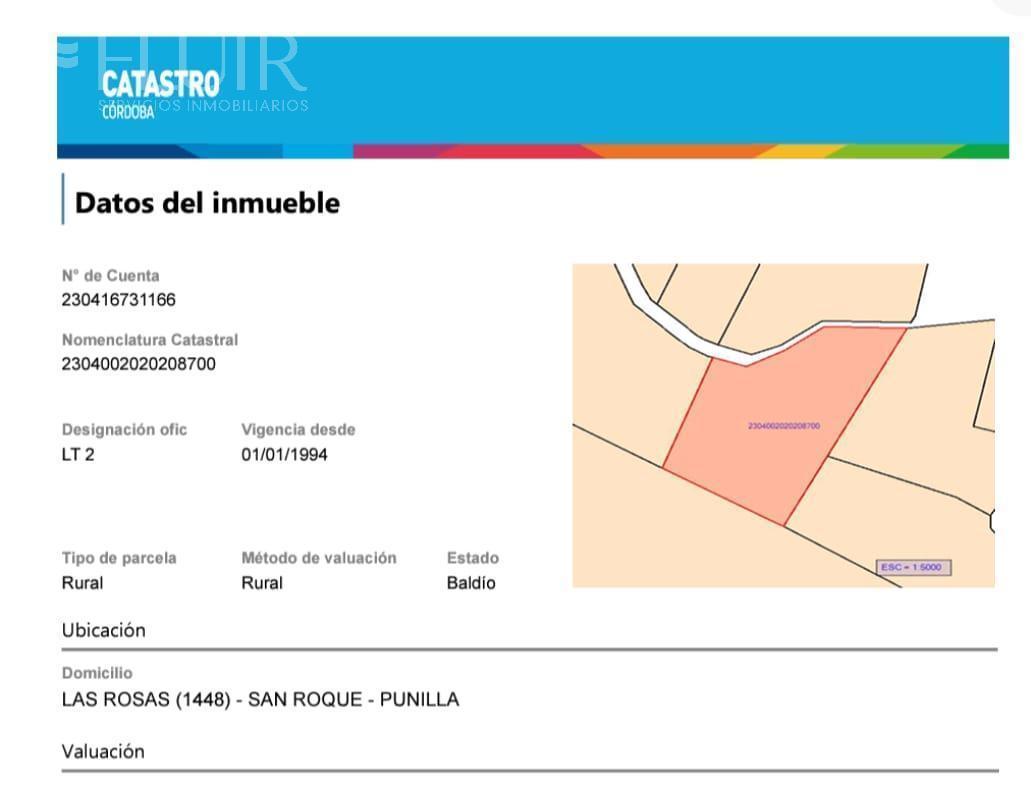This screenshot has width=1031, height=786.
Task: Select the 'Tipo de parcela' label
Action: coord(119,558)
